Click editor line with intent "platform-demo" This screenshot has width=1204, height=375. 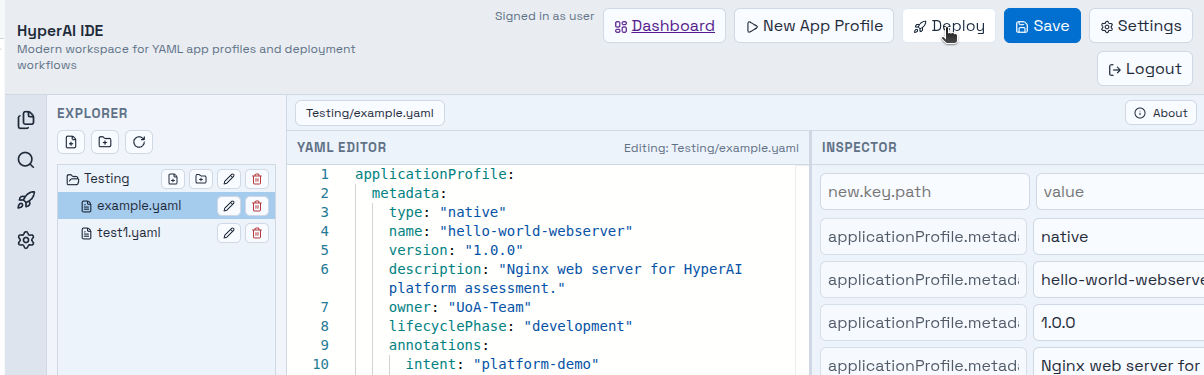502,364
